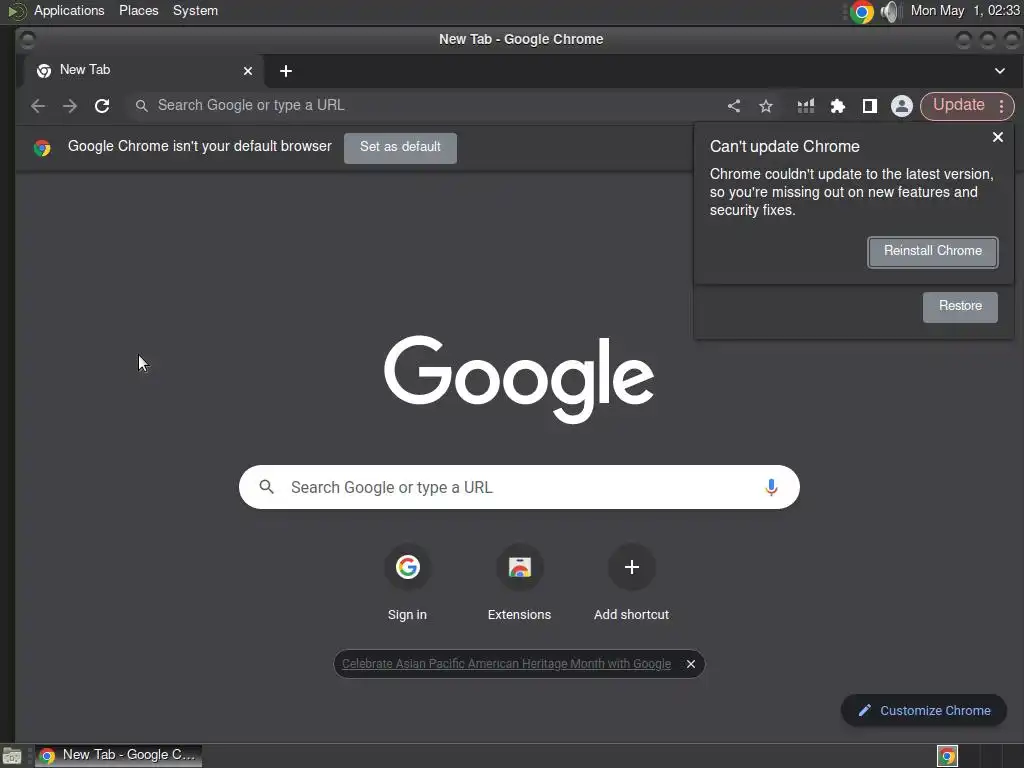
Task: Click the date and time clock in top panel
Action: tap(965, 10)
